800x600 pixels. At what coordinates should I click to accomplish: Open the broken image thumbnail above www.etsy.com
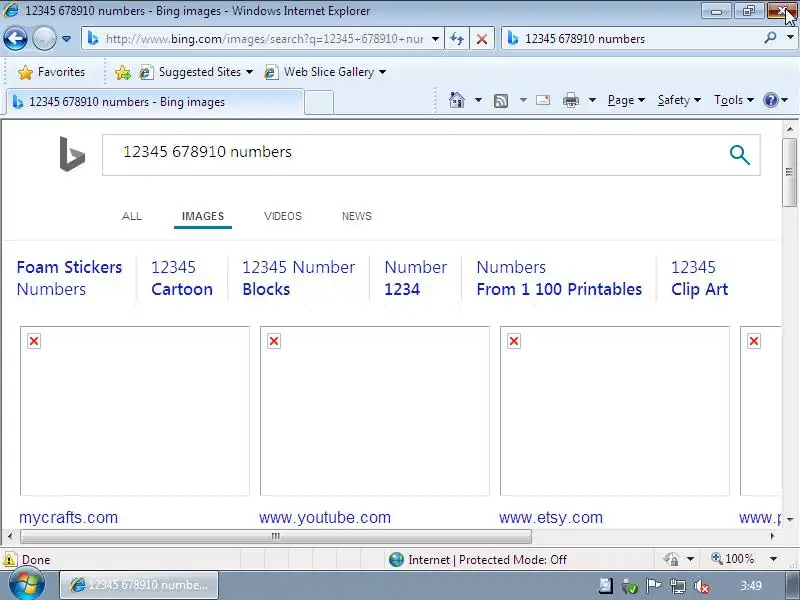615,411
